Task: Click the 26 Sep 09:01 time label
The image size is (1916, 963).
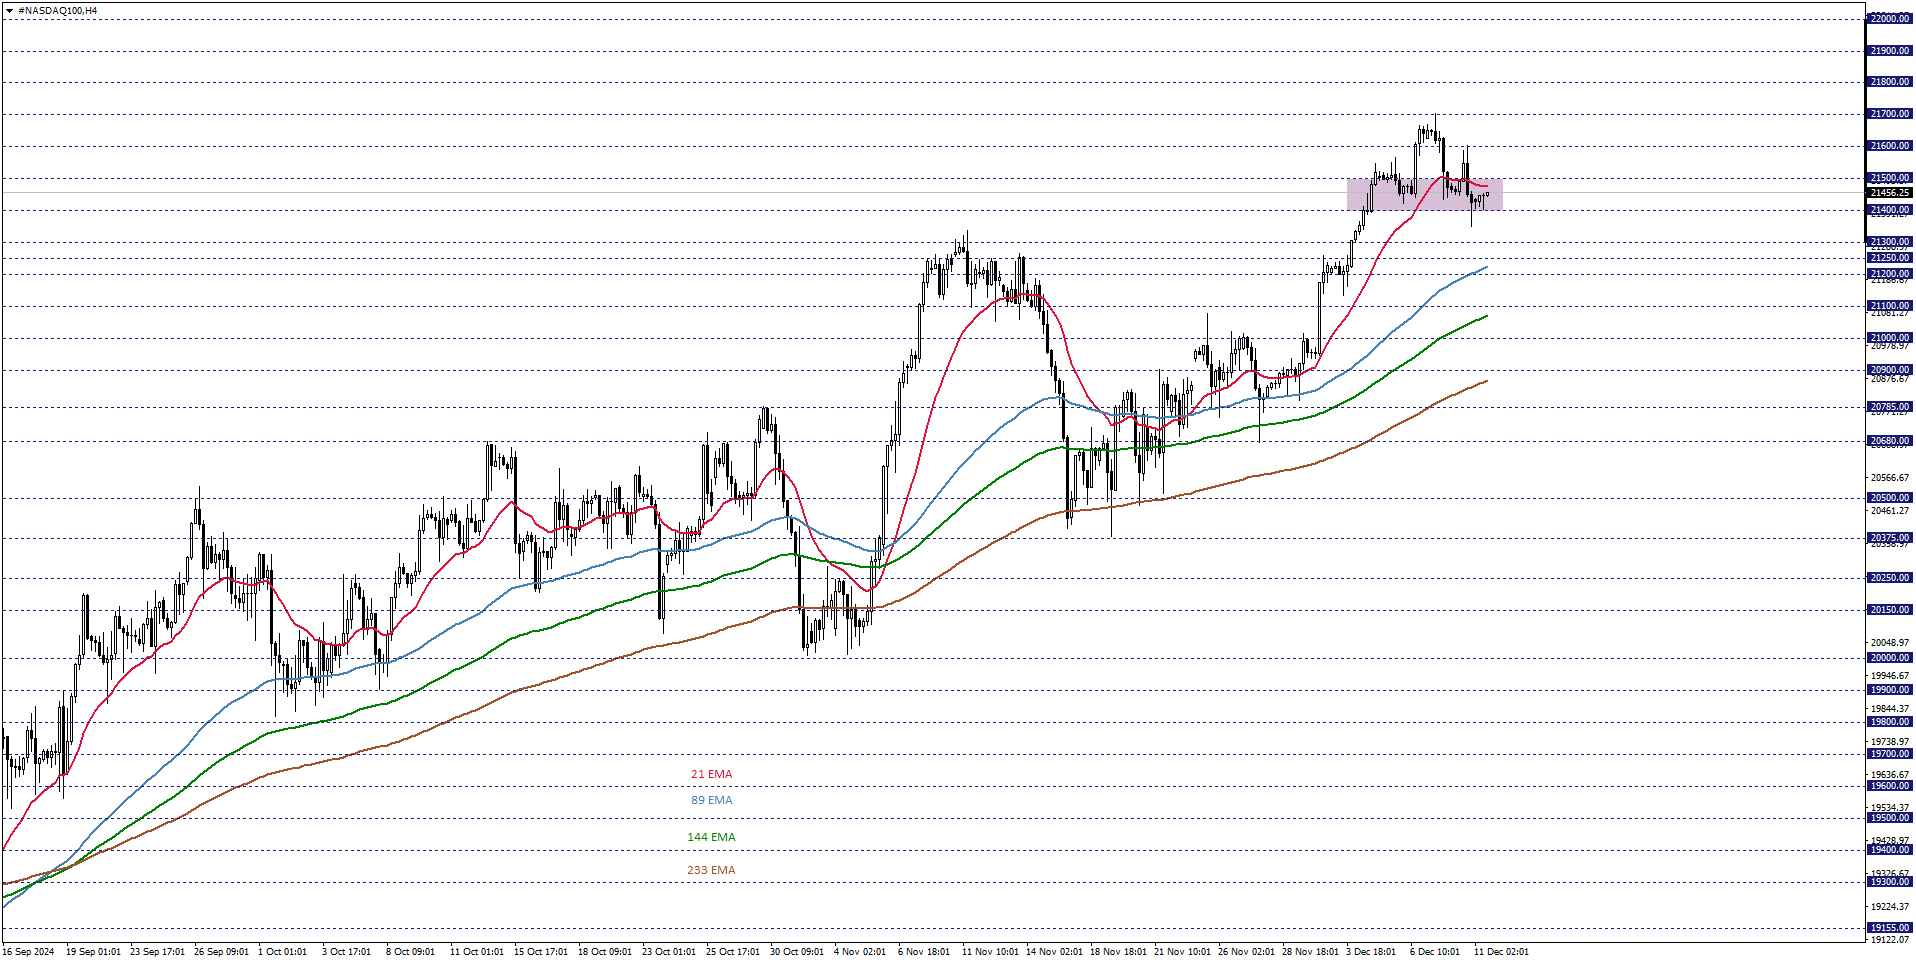Action: (x=221, y=952)
